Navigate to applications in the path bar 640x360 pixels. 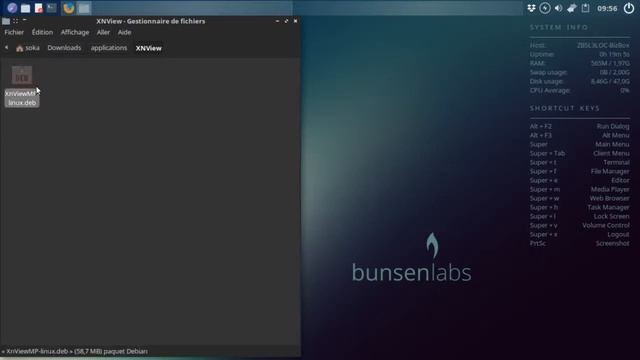point(109,48)
